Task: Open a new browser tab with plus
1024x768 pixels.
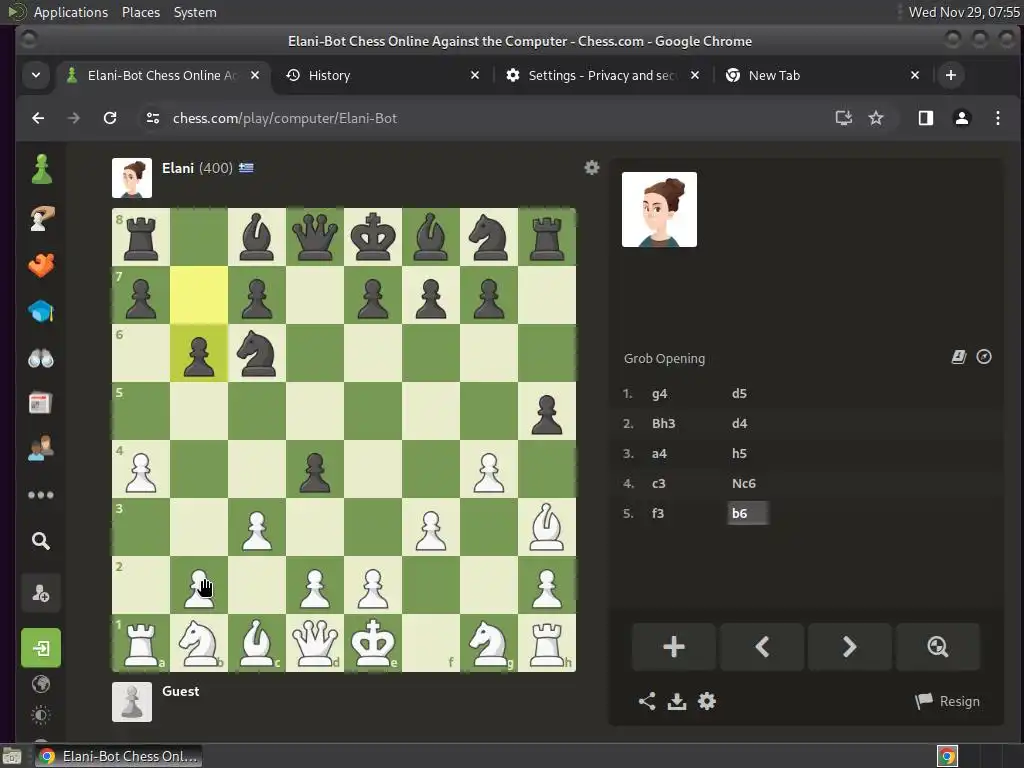Action: [x=951, y=75]
